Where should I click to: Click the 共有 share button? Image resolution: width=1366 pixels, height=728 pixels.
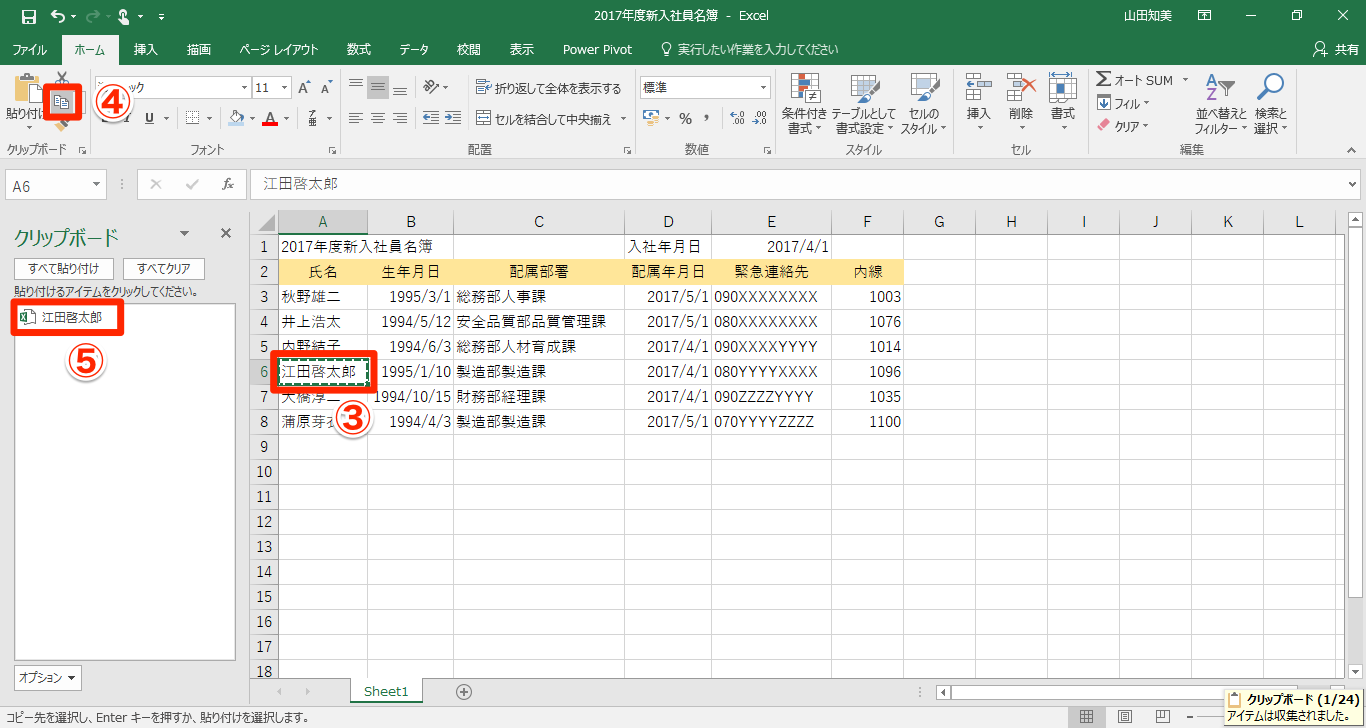click(x=1336, y=49)
